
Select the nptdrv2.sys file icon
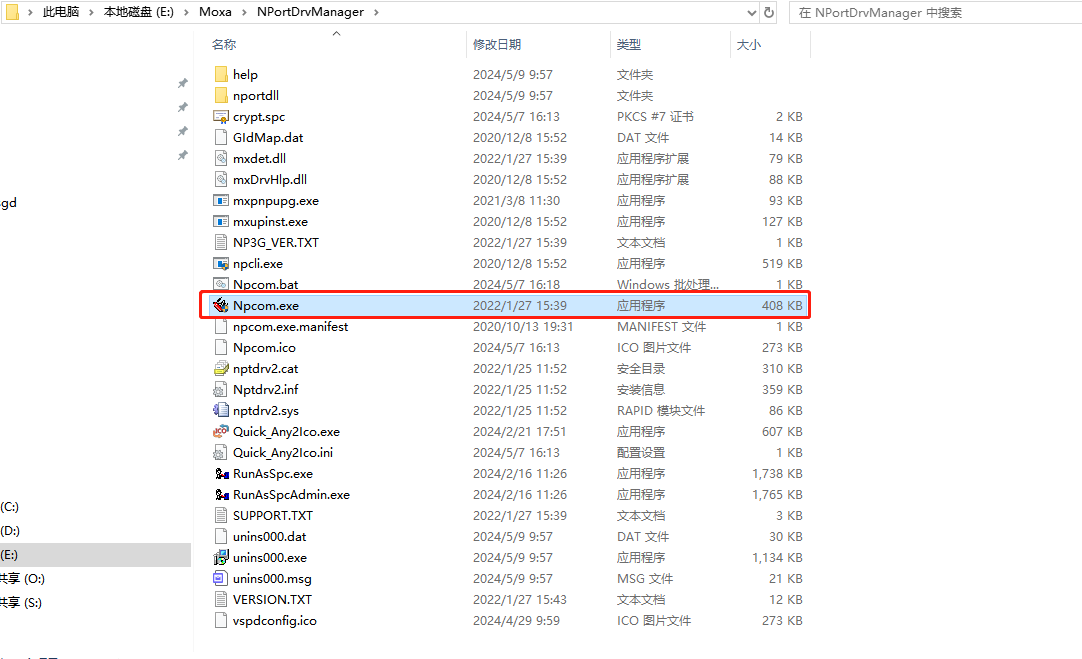click(x=221, y=411)
